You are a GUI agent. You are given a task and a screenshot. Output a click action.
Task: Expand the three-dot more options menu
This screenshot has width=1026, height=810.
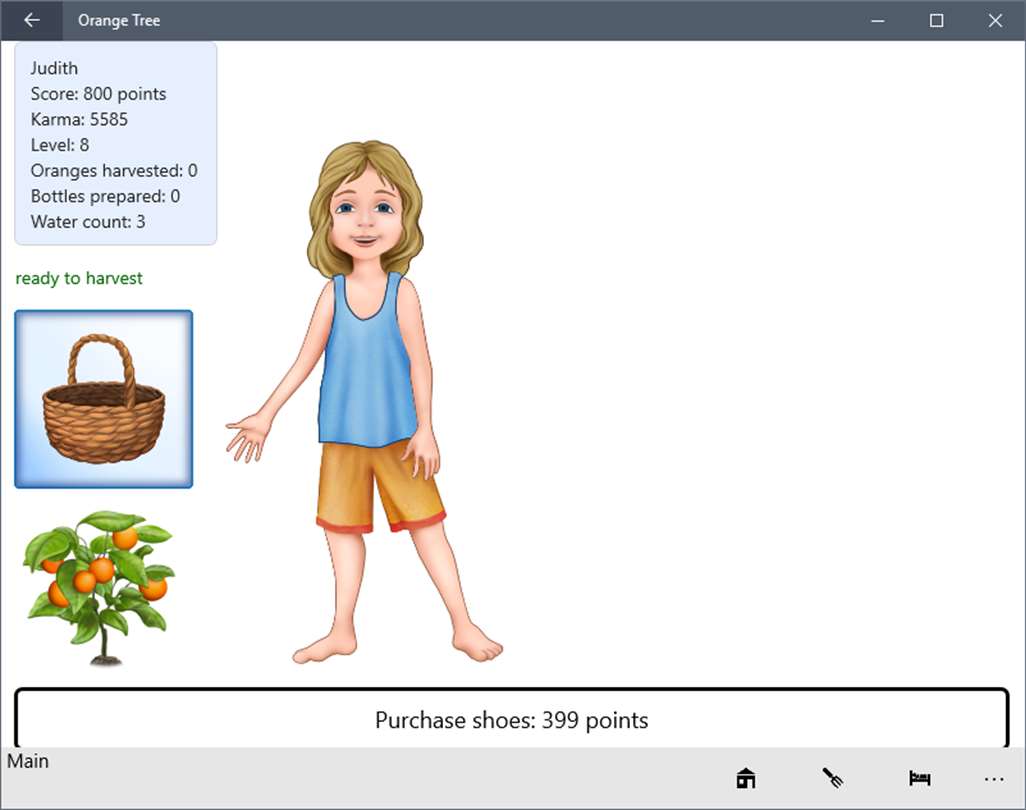pos(994,779)
